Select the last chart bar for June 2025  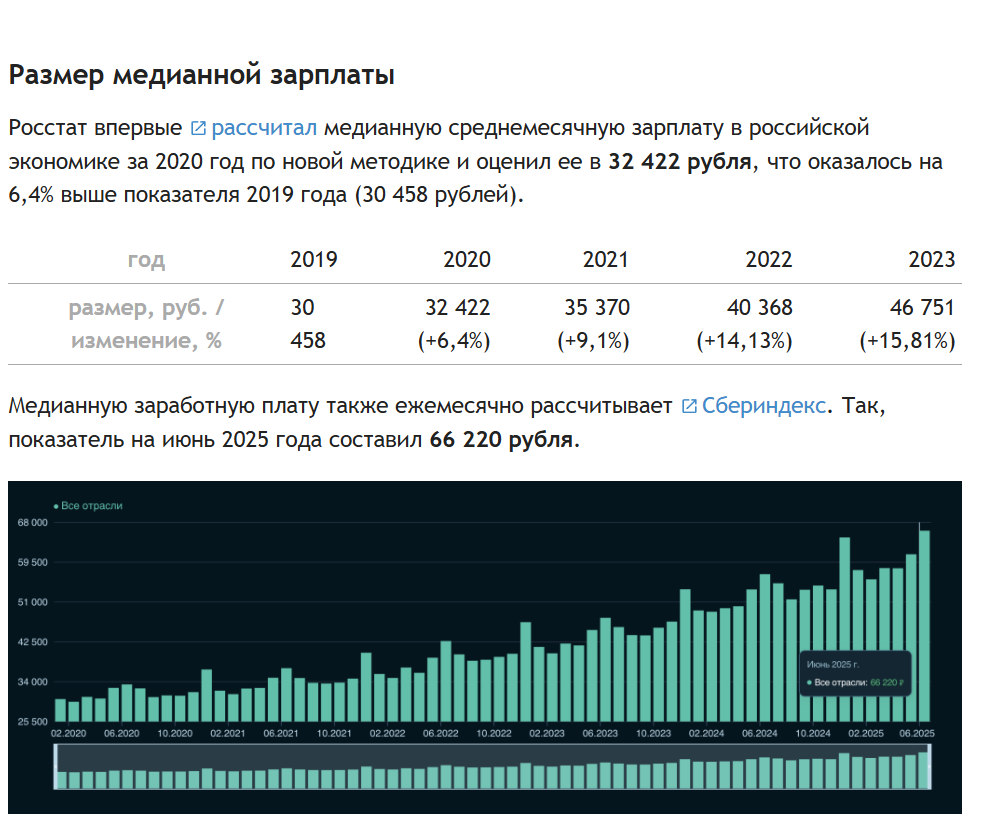924,625
